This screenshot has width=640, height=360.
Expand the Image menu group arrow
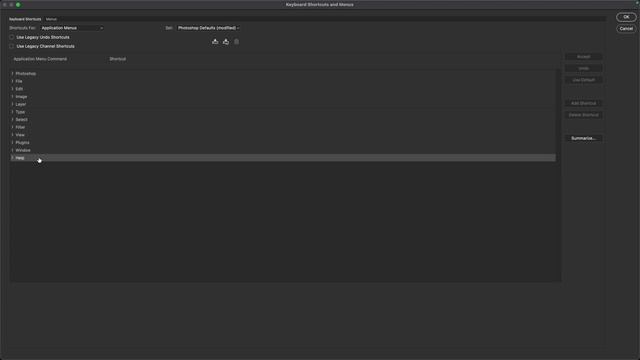(12, 96)
